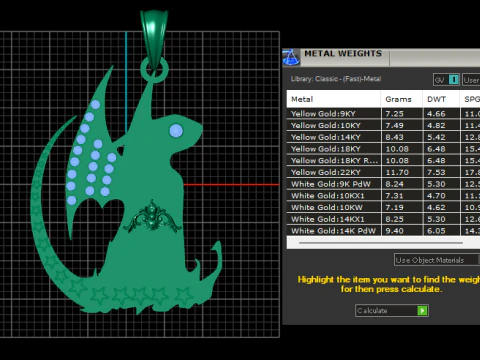Select the Yellow Gold:18KY row

tap(383, 149)
